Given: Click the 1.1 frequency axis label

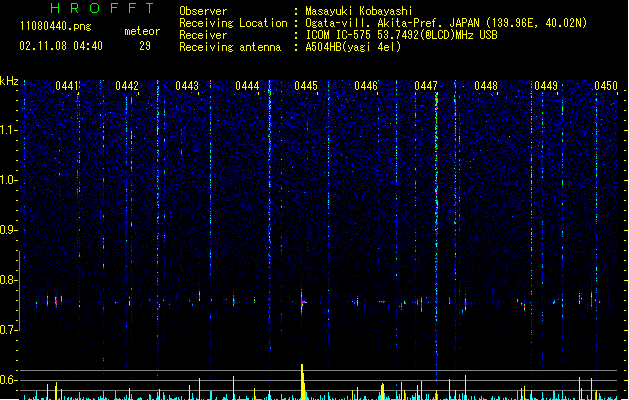Looking at the screenshot, I should 8,130.
